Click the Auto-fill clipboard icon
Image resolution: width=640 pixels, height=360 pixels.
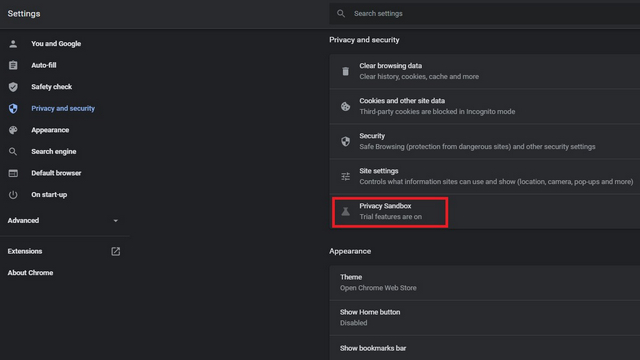(x=13, y=65)
